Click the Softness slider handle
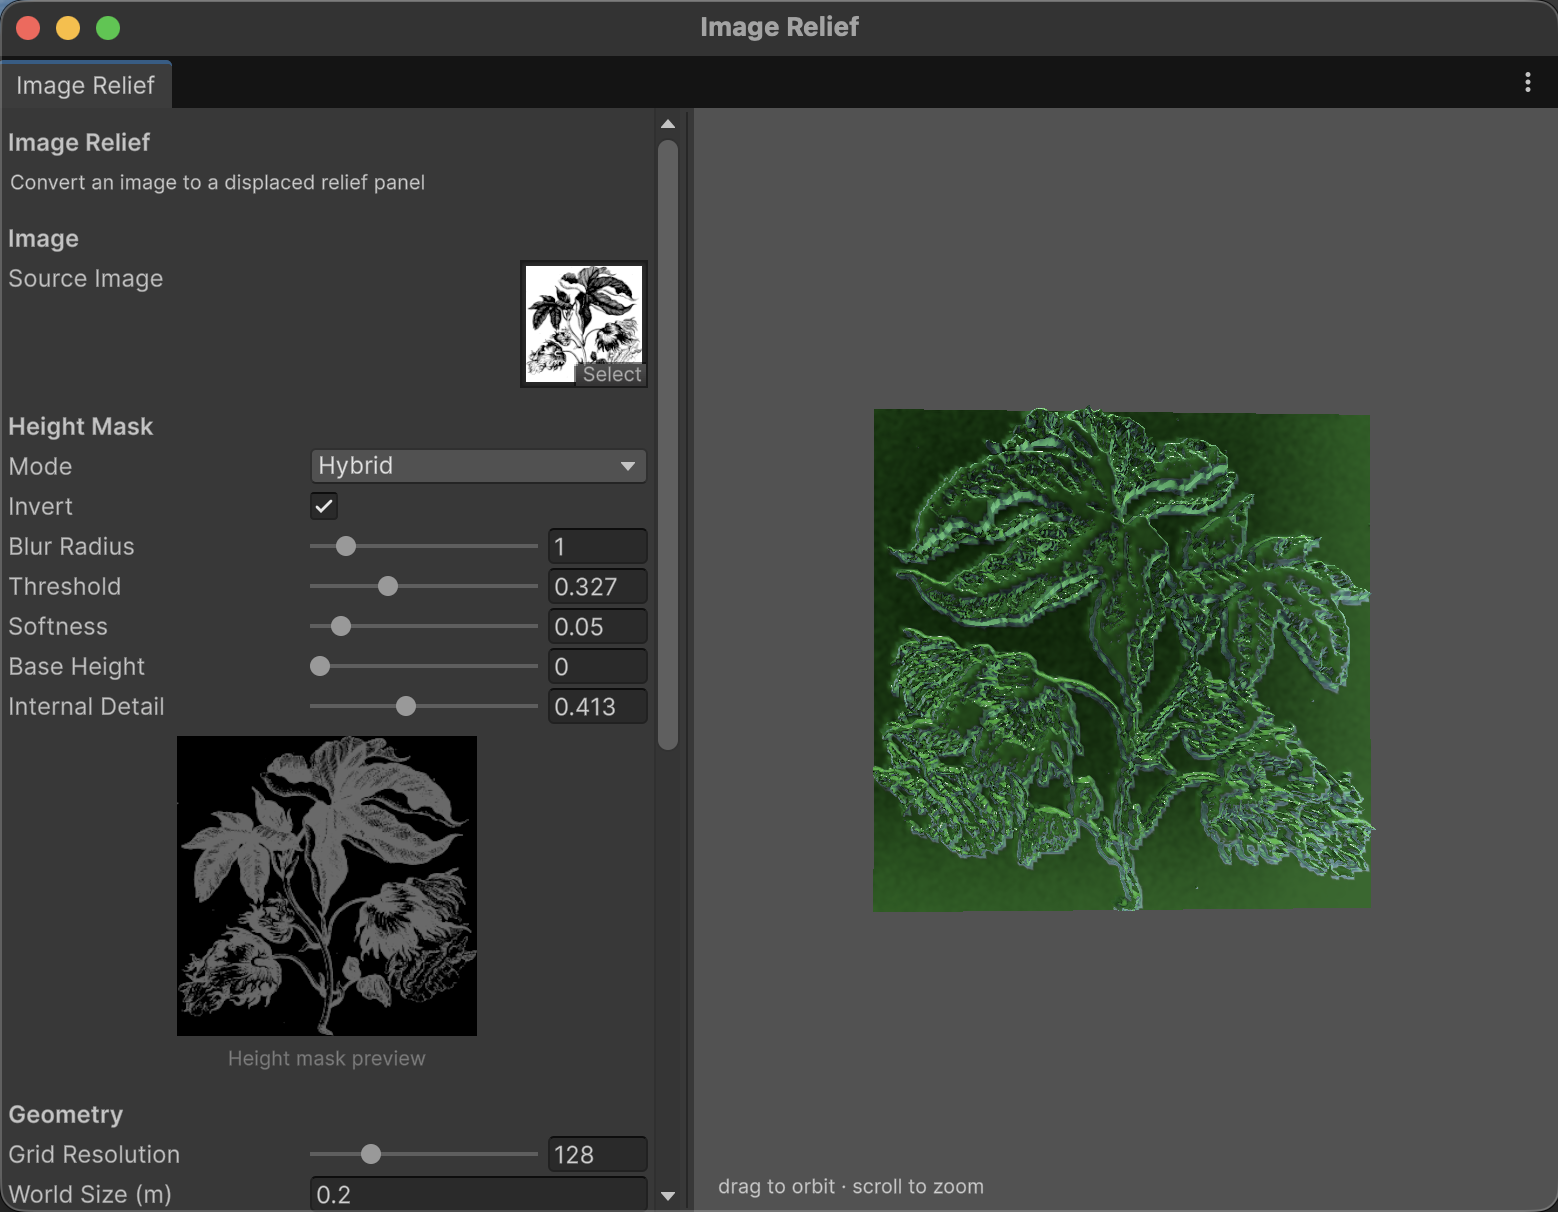The image size is (1558, 1212). [341, 626]
